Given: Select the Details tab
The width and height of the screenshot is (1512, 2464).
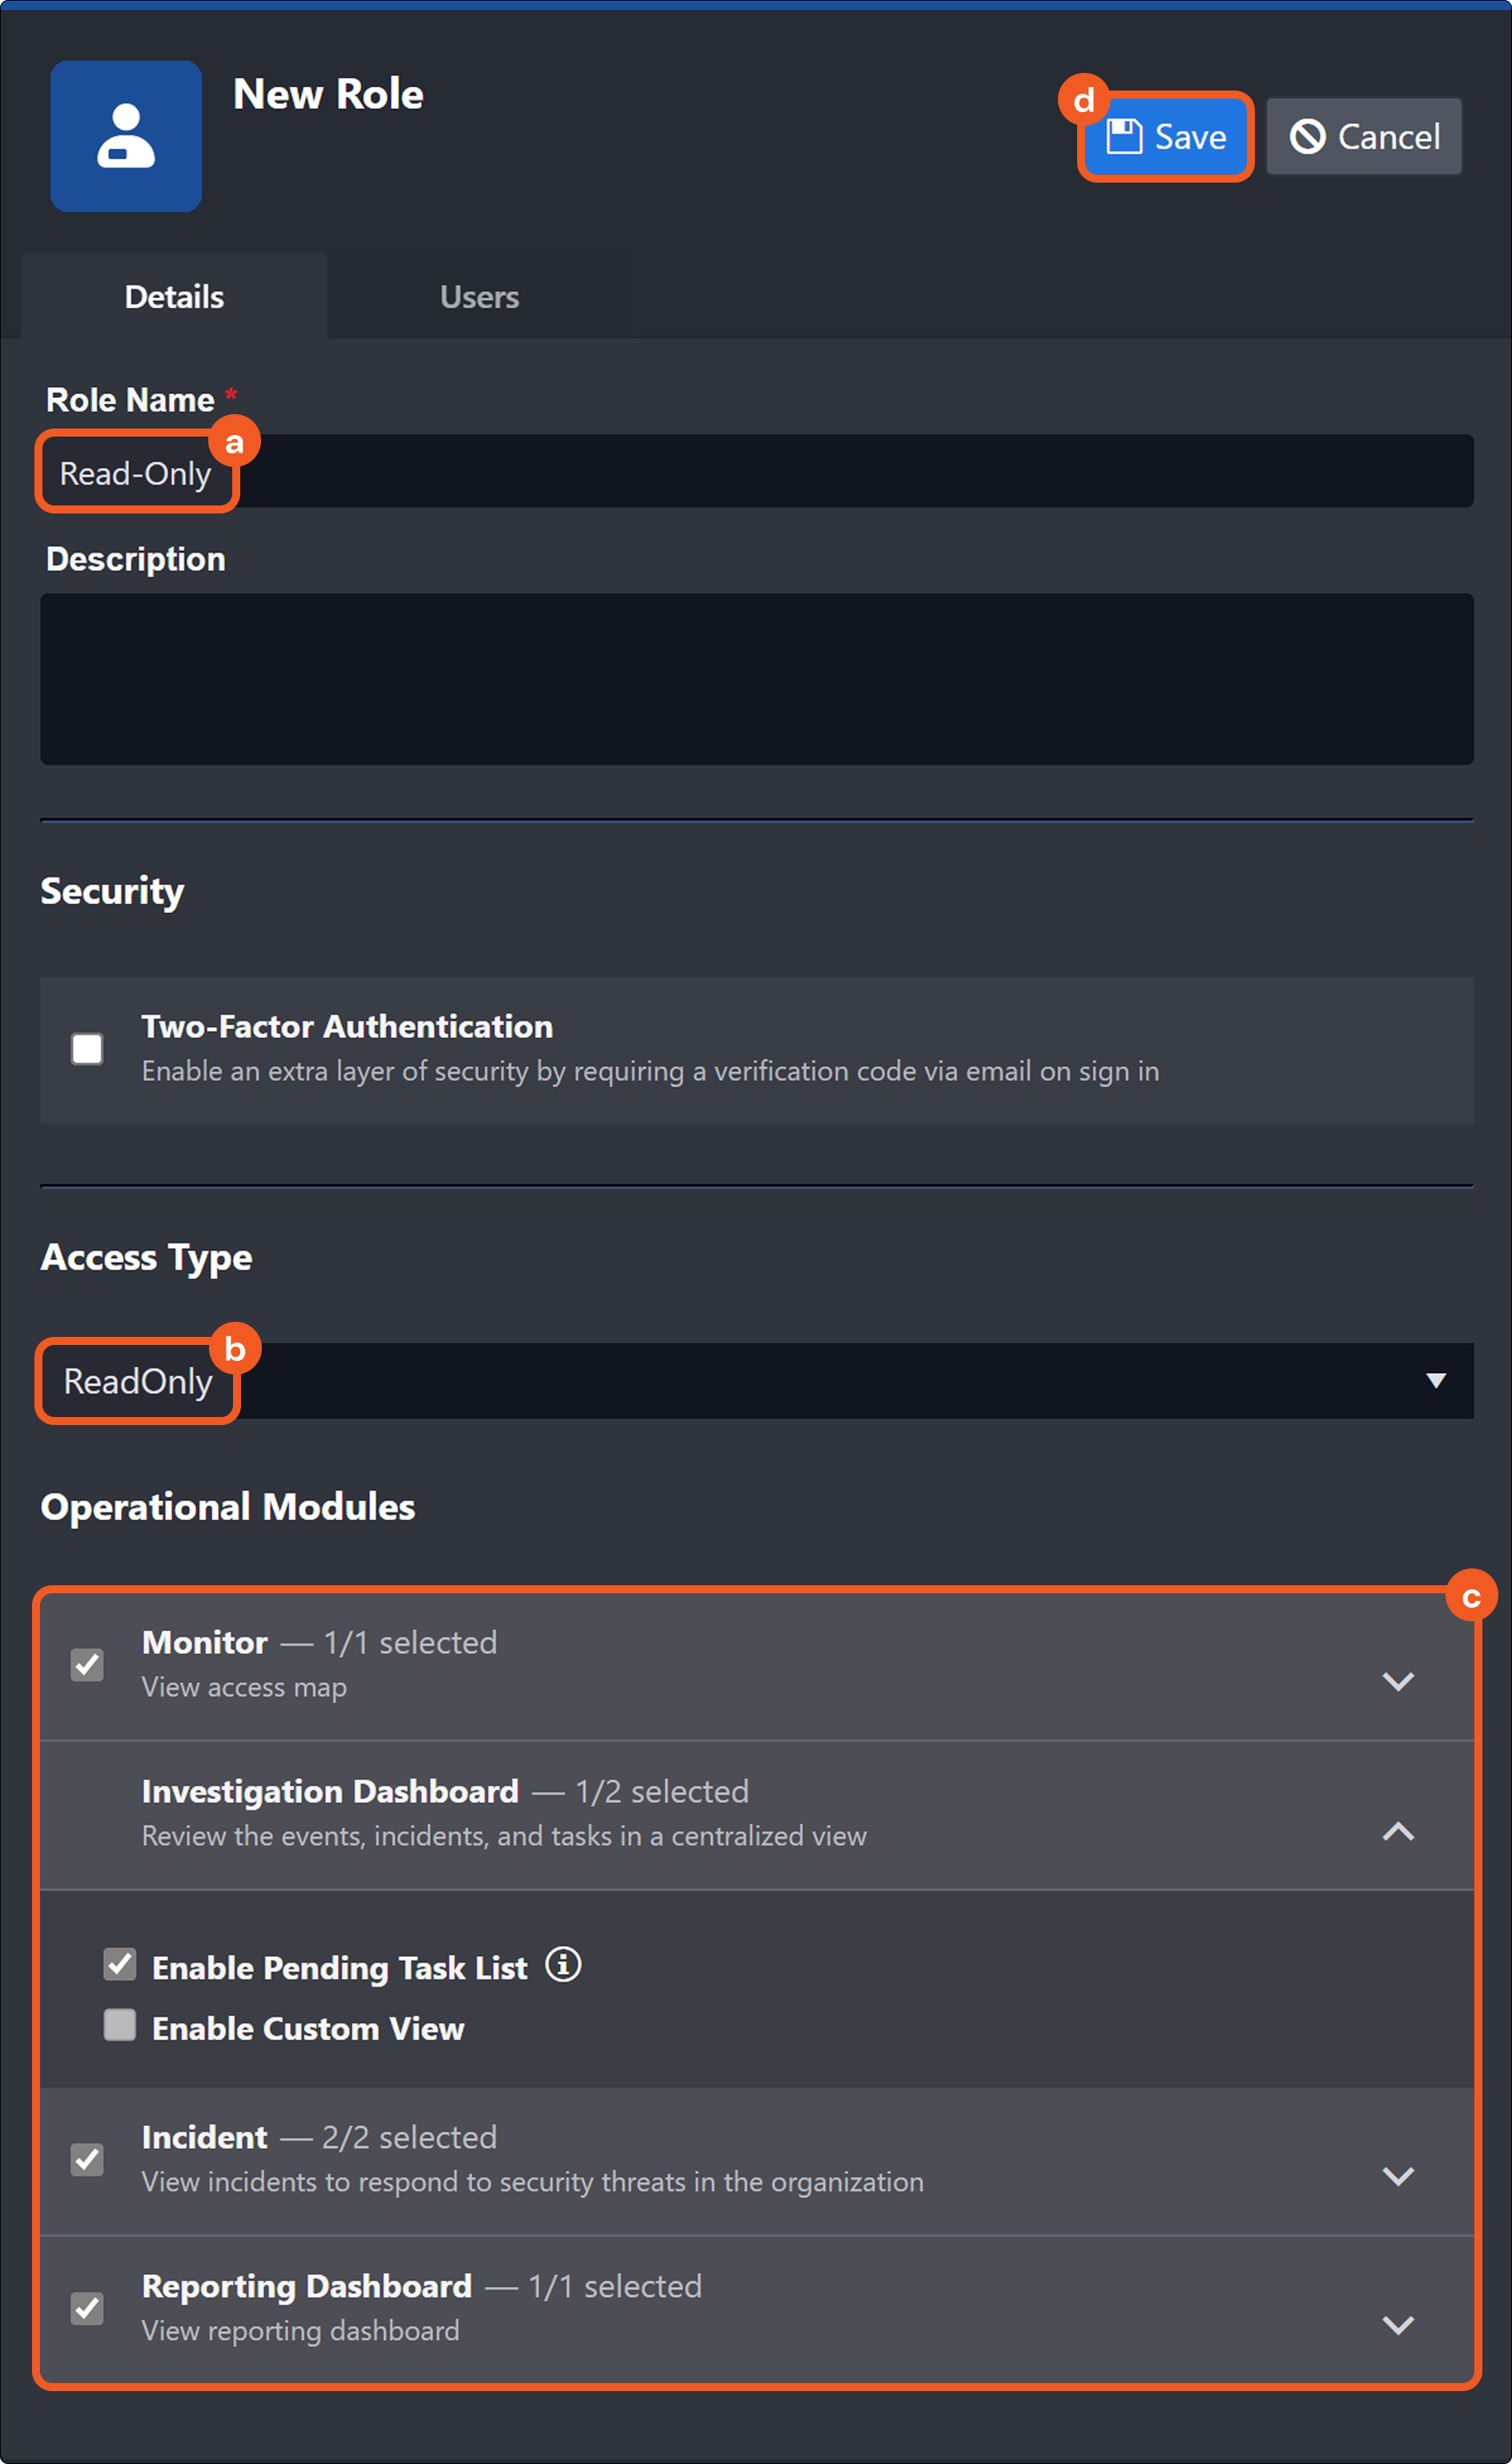Looking at the screenshot, I should click(x=174, y=297).
